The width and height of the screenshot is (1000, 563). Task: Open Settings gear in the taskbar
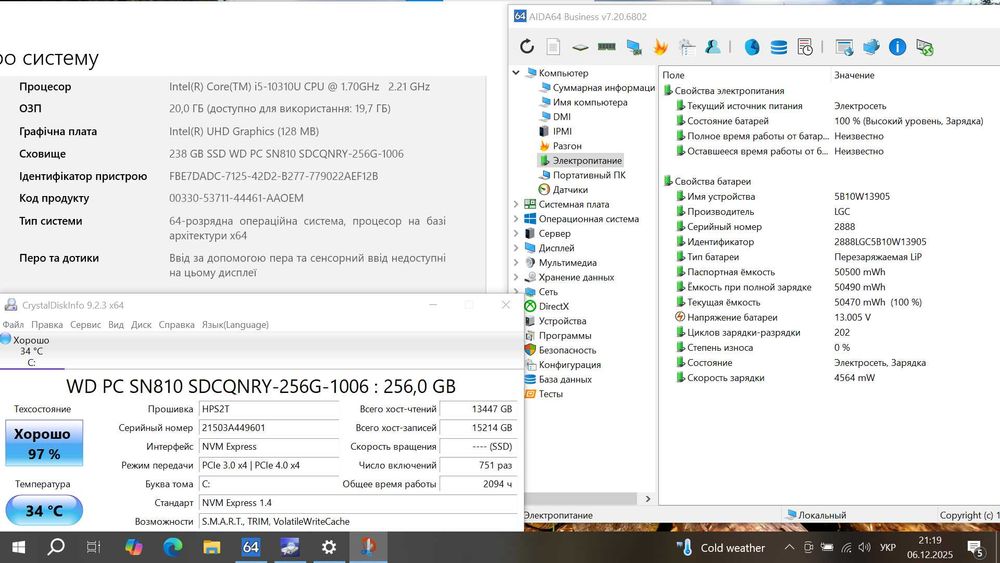[x=328, y=547]
